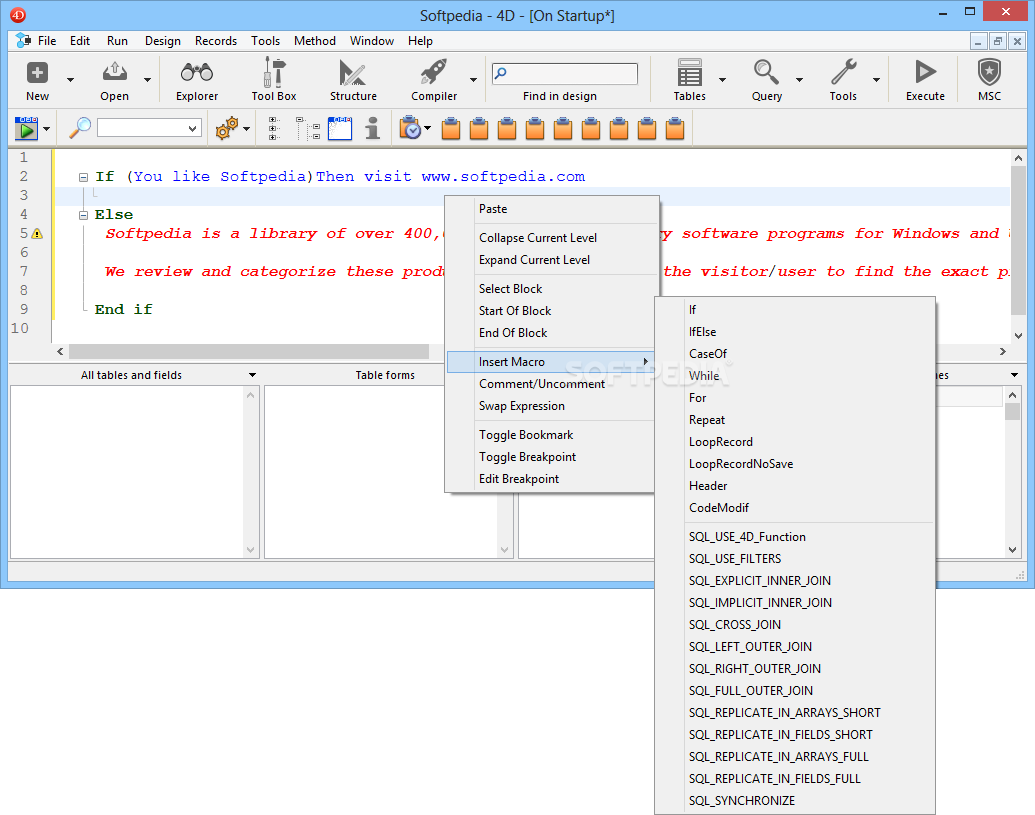The image size is (1035, 815).
Task: Expand the Open button dropdown arrow
Action: click(147, 79)
